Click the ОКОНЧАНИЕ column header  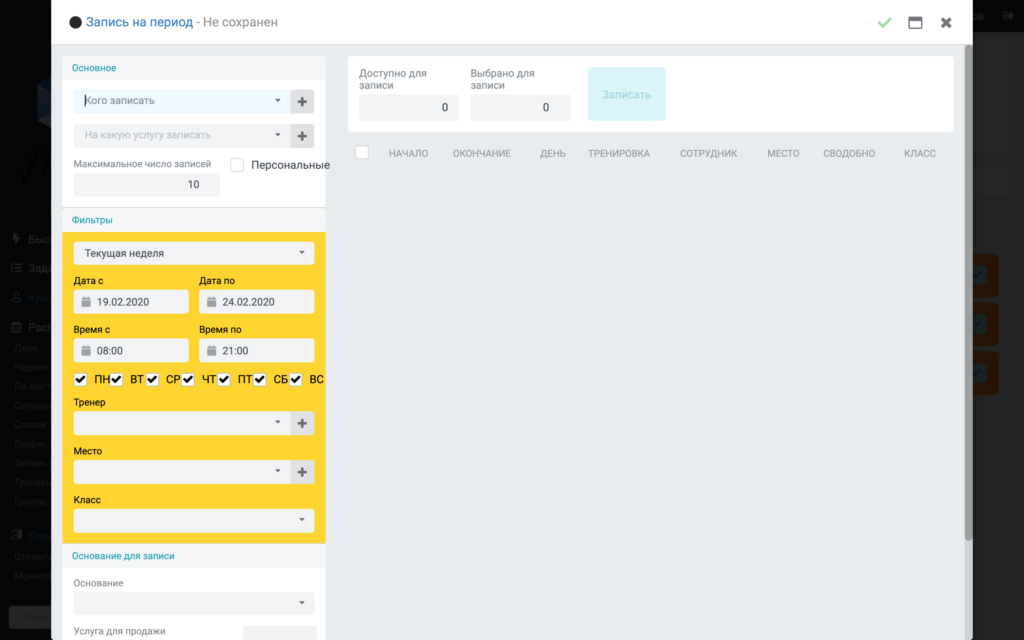click(x=482, y=153)
